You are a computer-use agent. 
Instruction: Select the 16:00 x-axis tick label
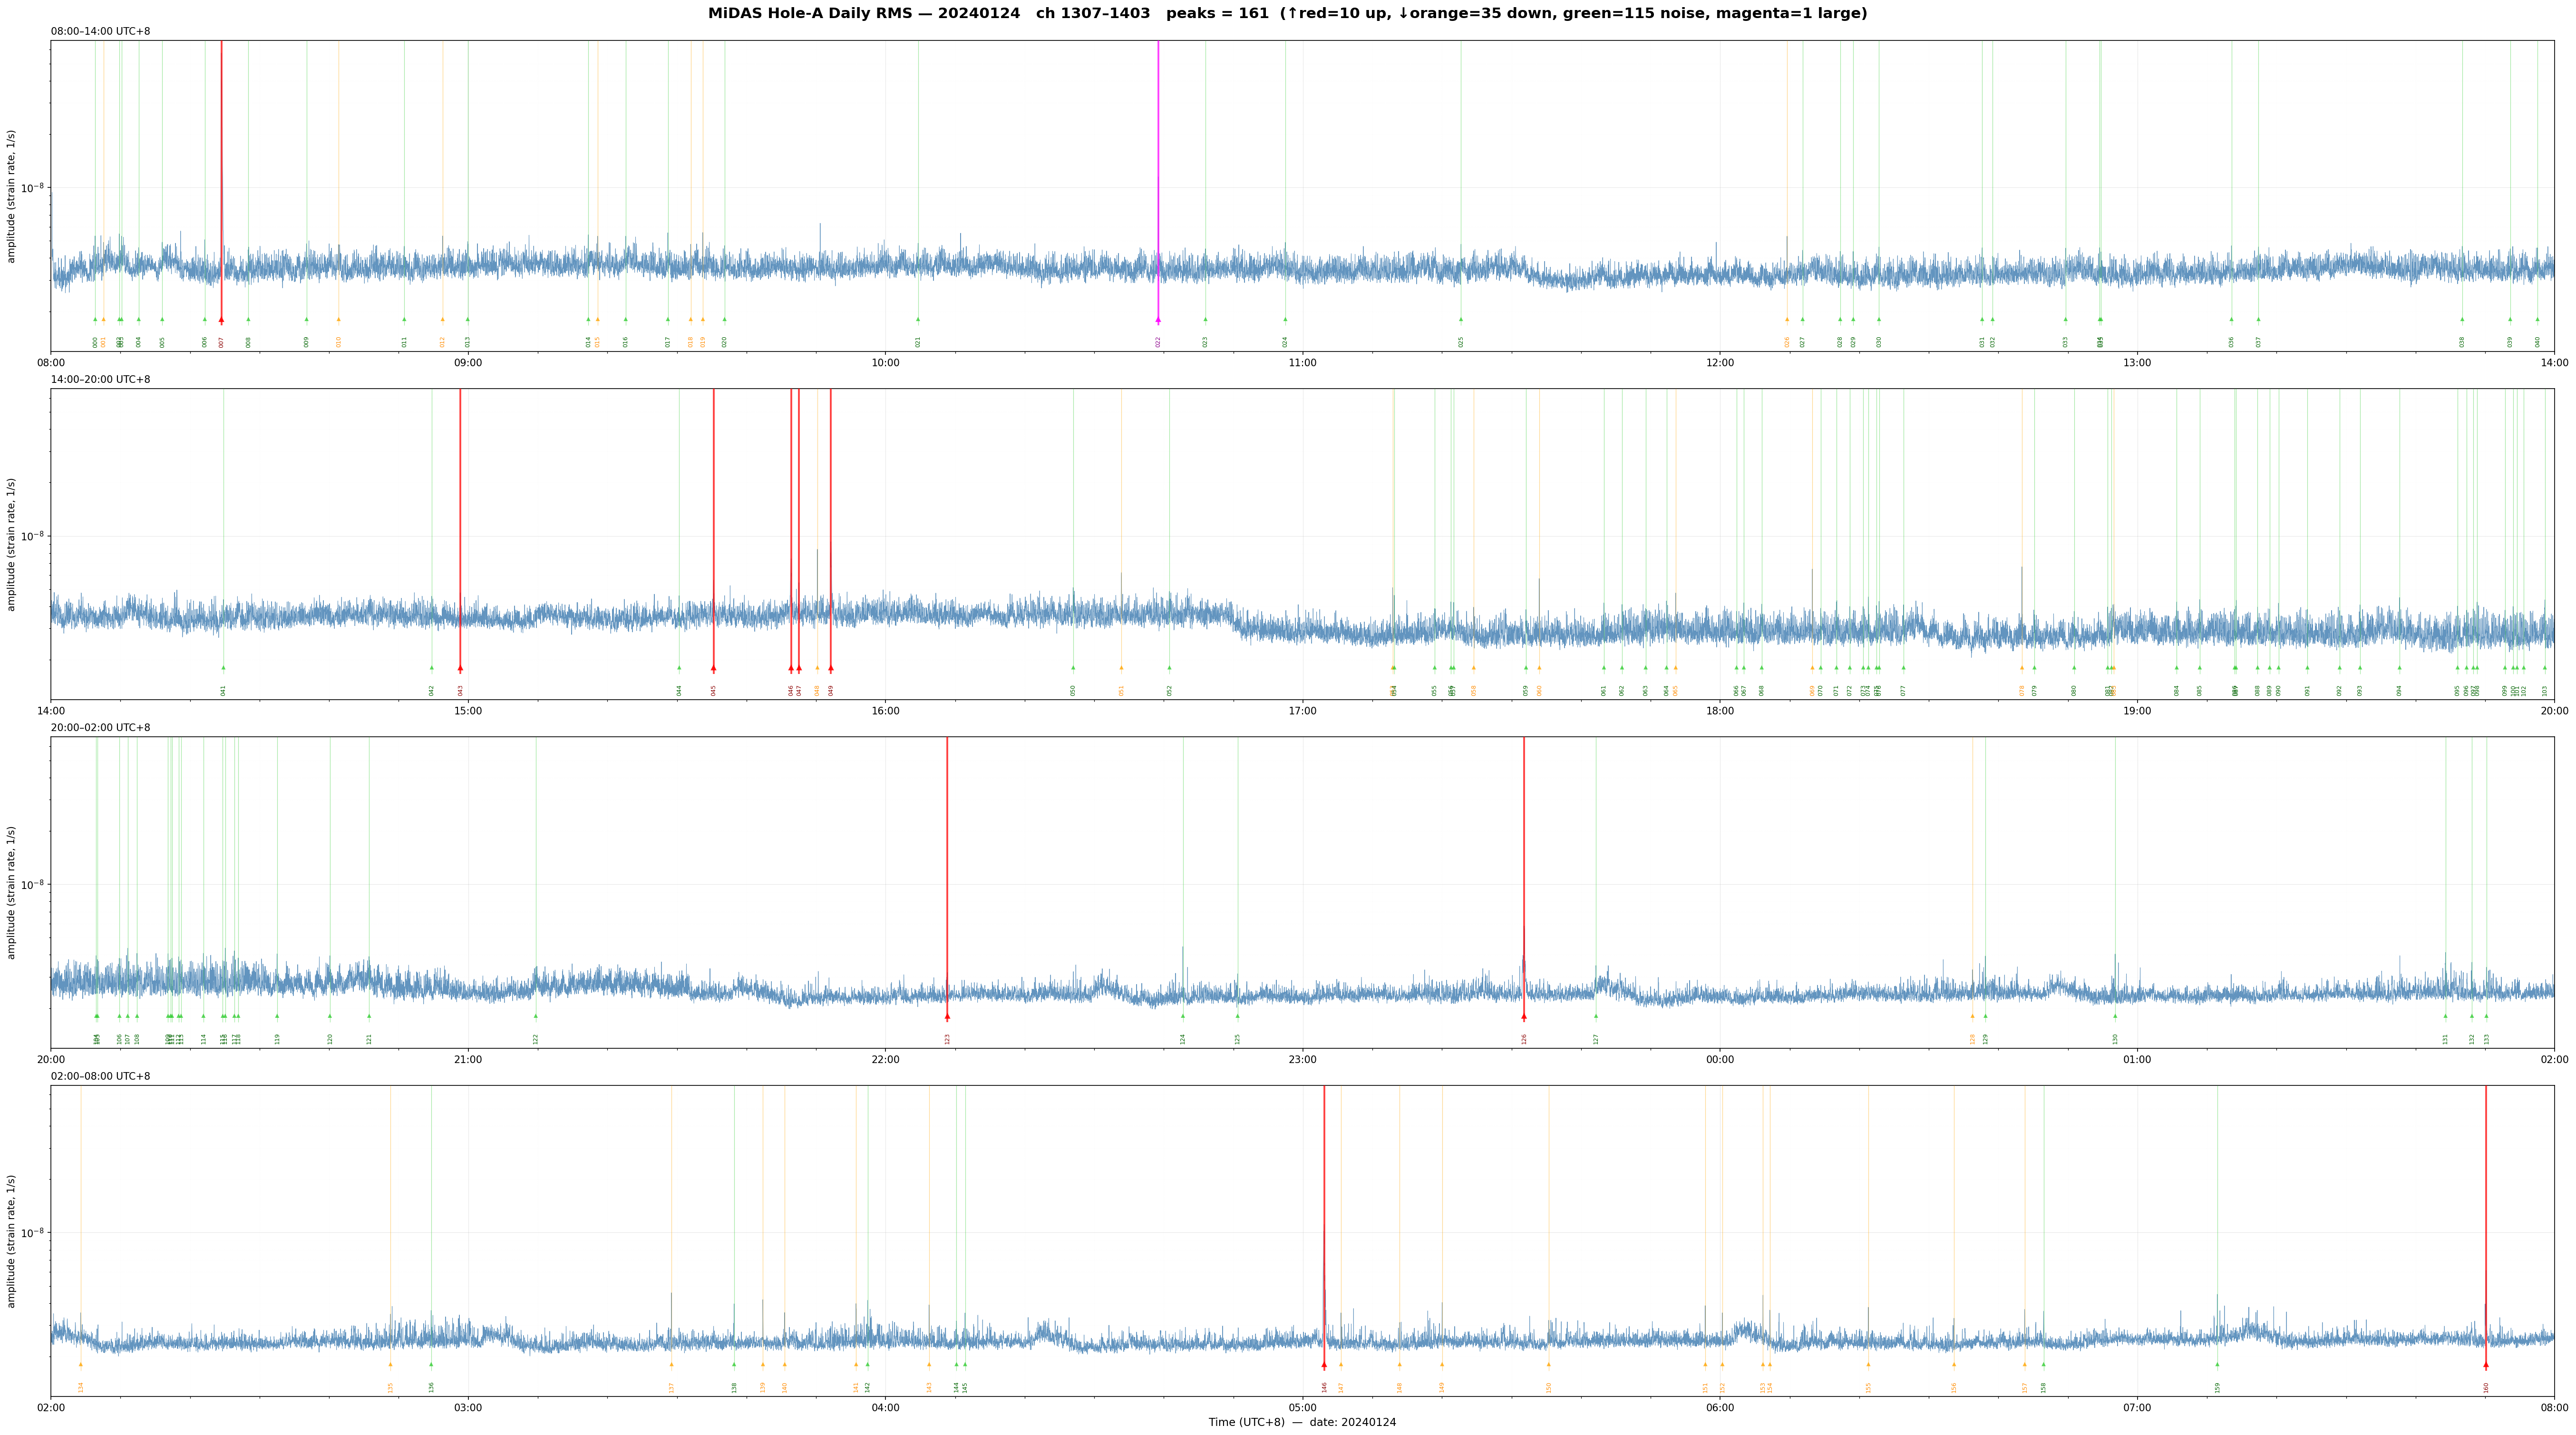[x=885, y=711]
